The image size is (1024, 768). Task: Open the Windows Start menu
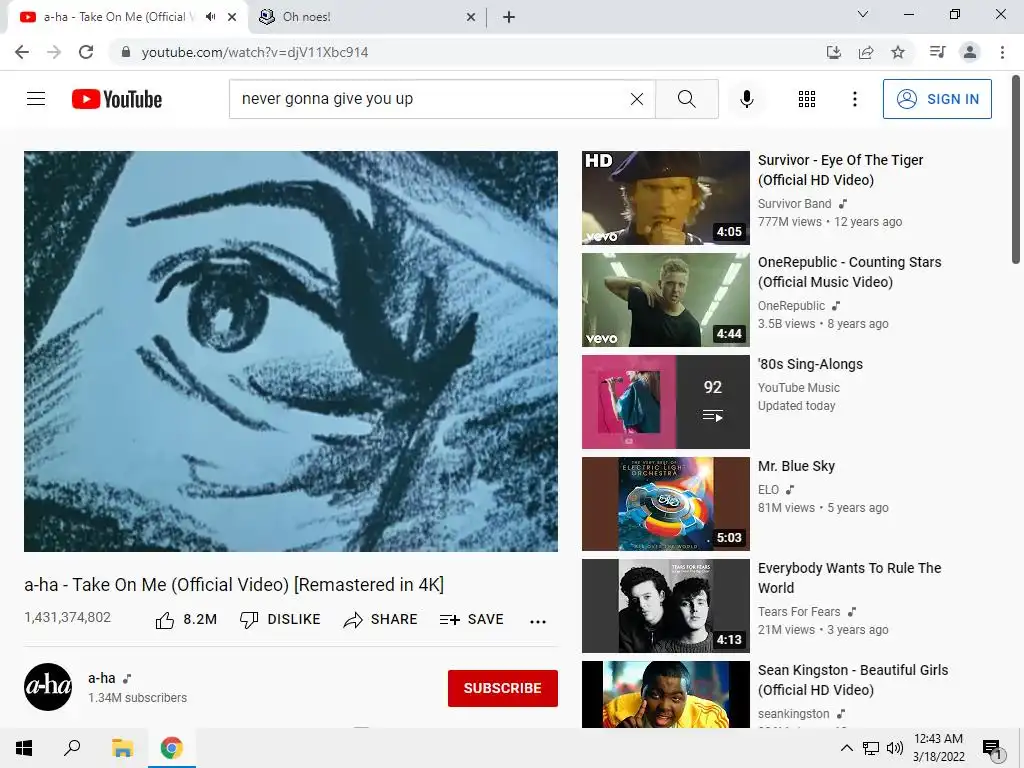click(24, 748)
